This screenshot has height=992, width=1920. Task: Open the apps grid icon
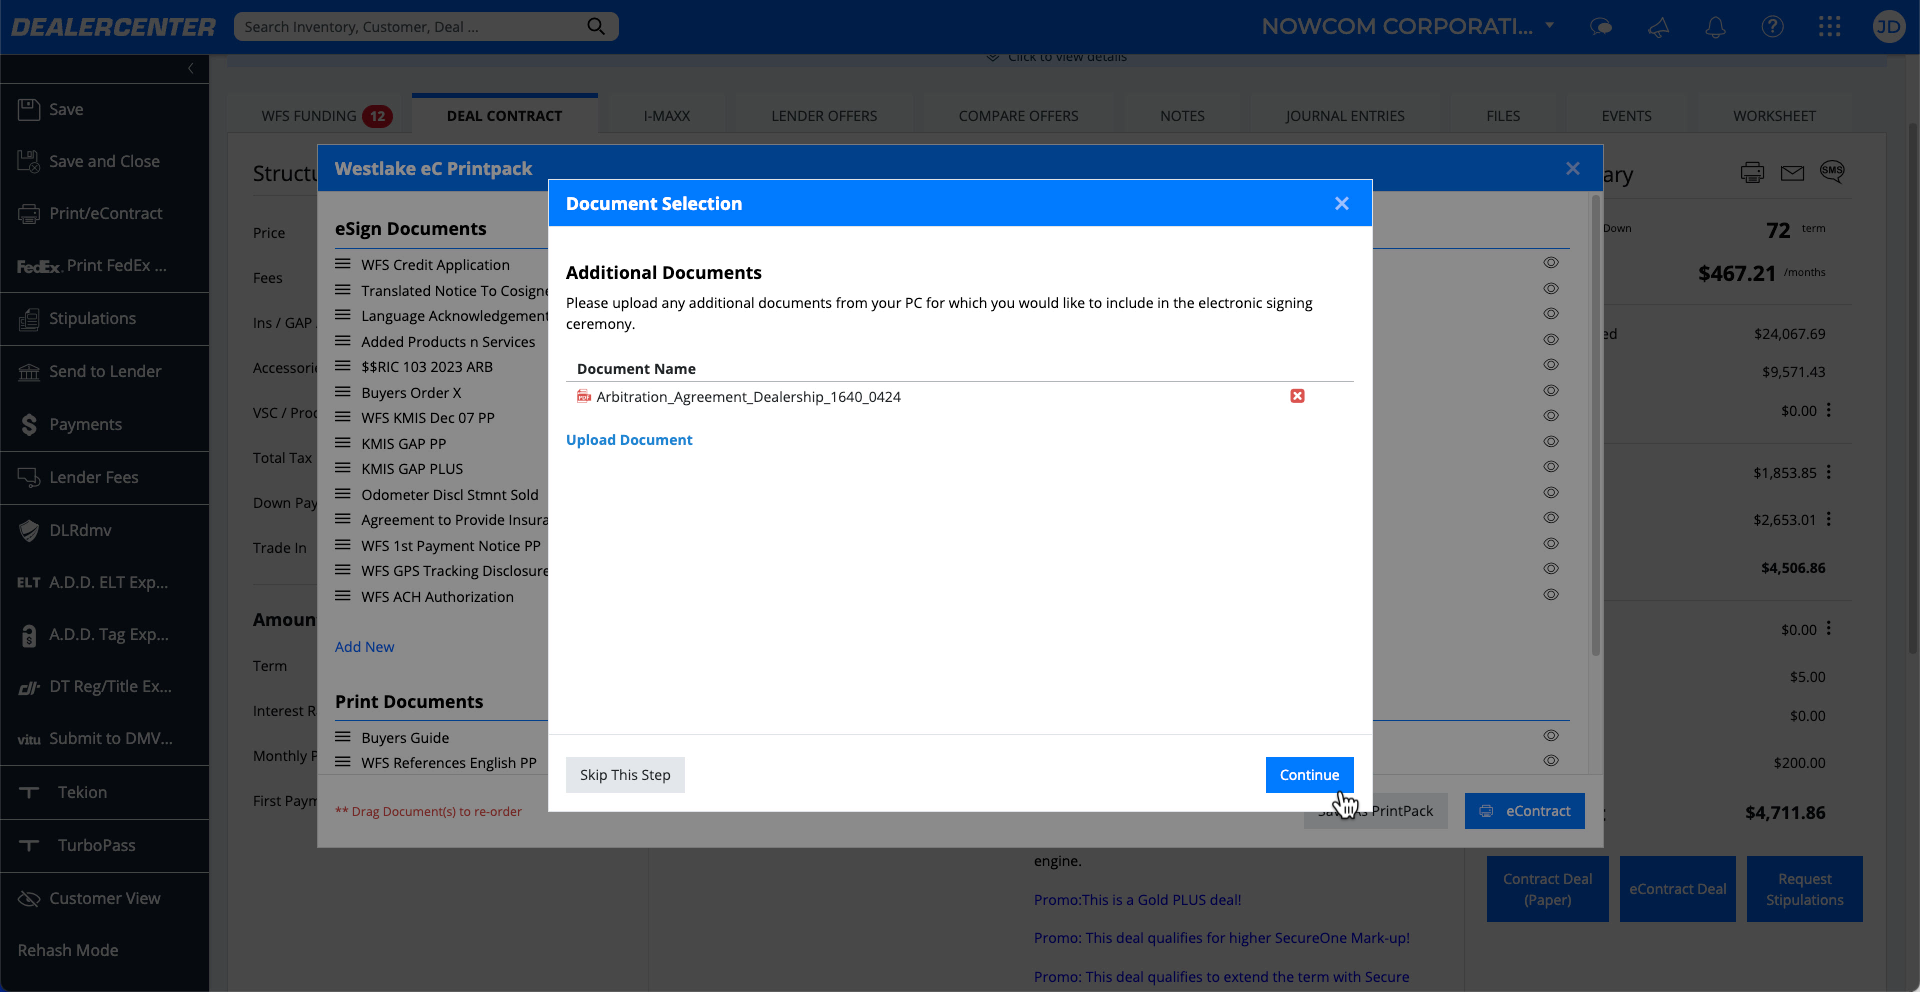coord(1830,27)
